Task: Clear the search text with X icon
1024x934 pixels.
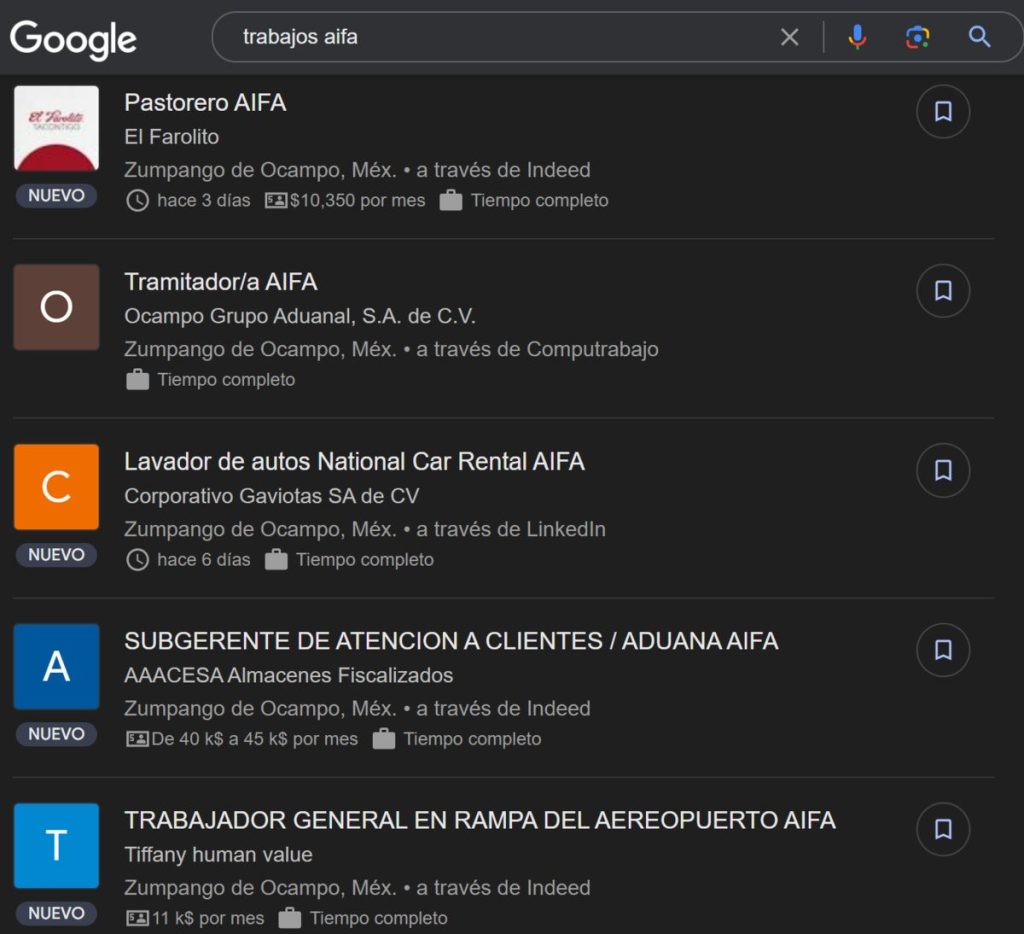Action: pos(790,37)
